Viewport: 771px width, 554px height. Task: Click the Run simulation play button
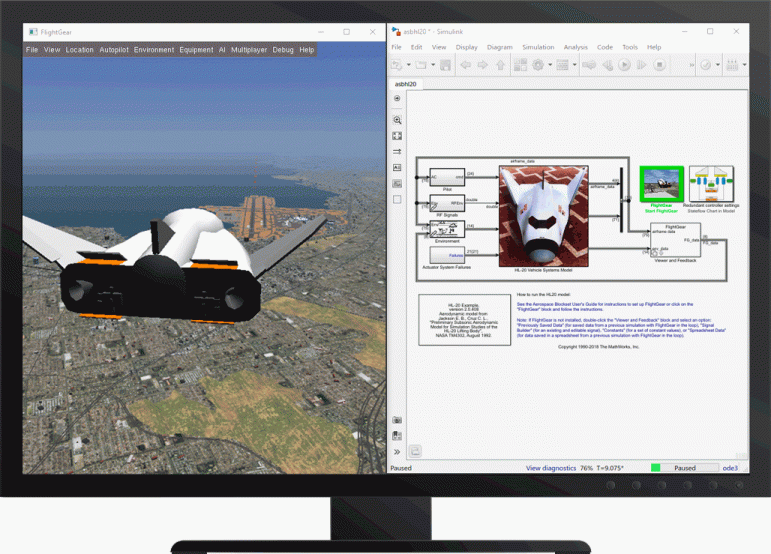[624, 65]
